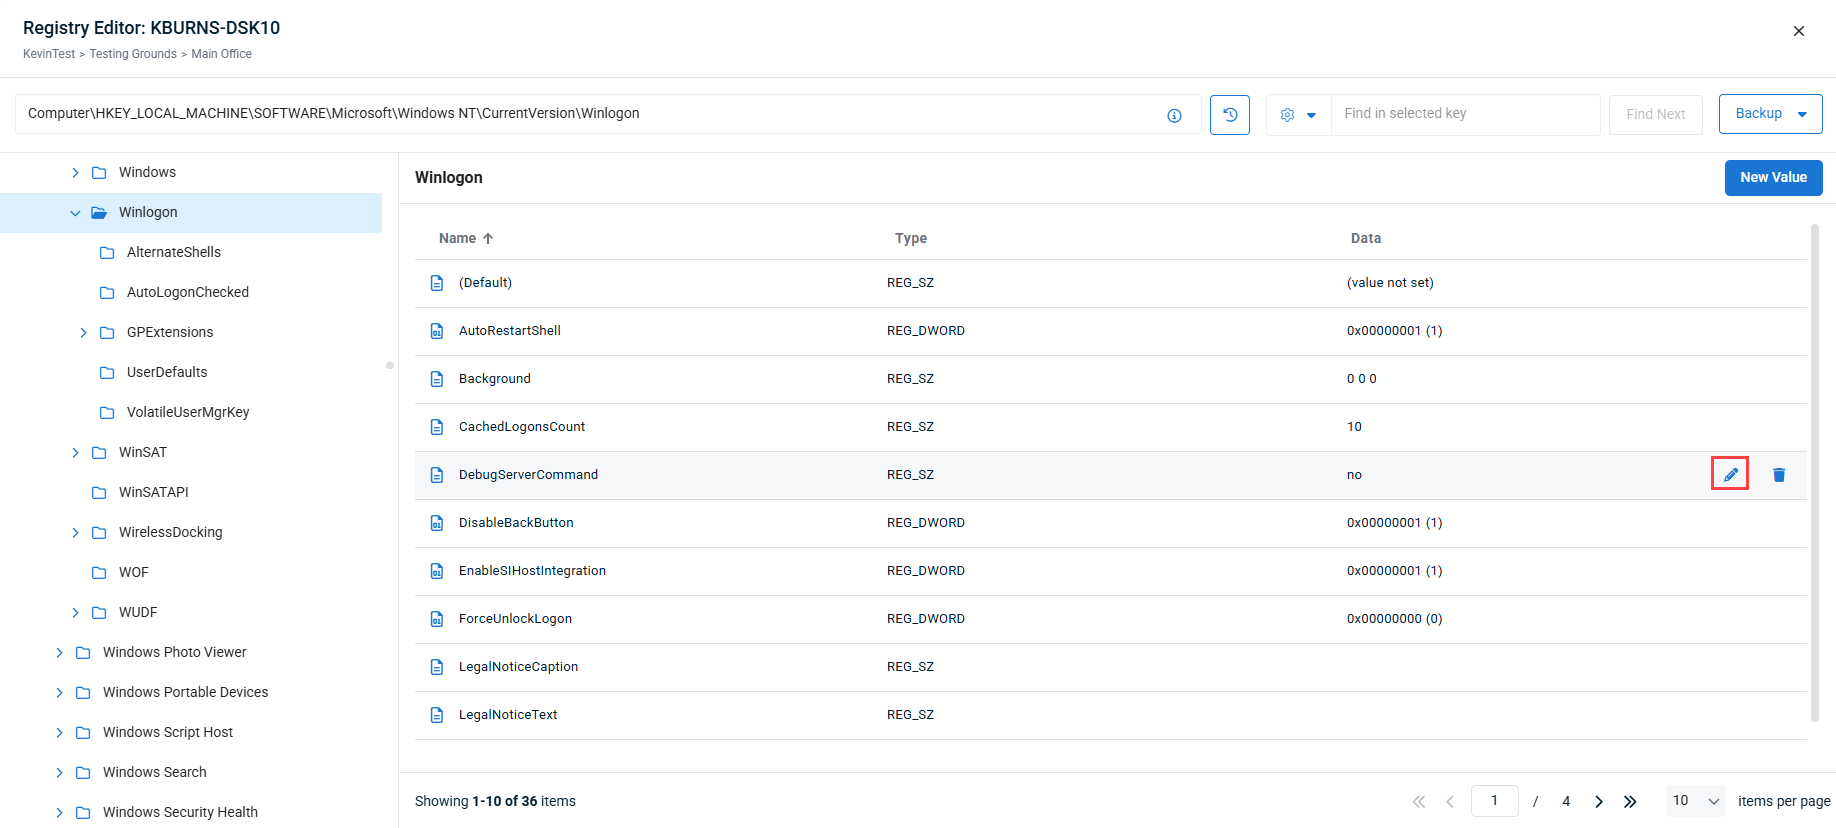Collapse the Winlogon tree node

point(75,213)
